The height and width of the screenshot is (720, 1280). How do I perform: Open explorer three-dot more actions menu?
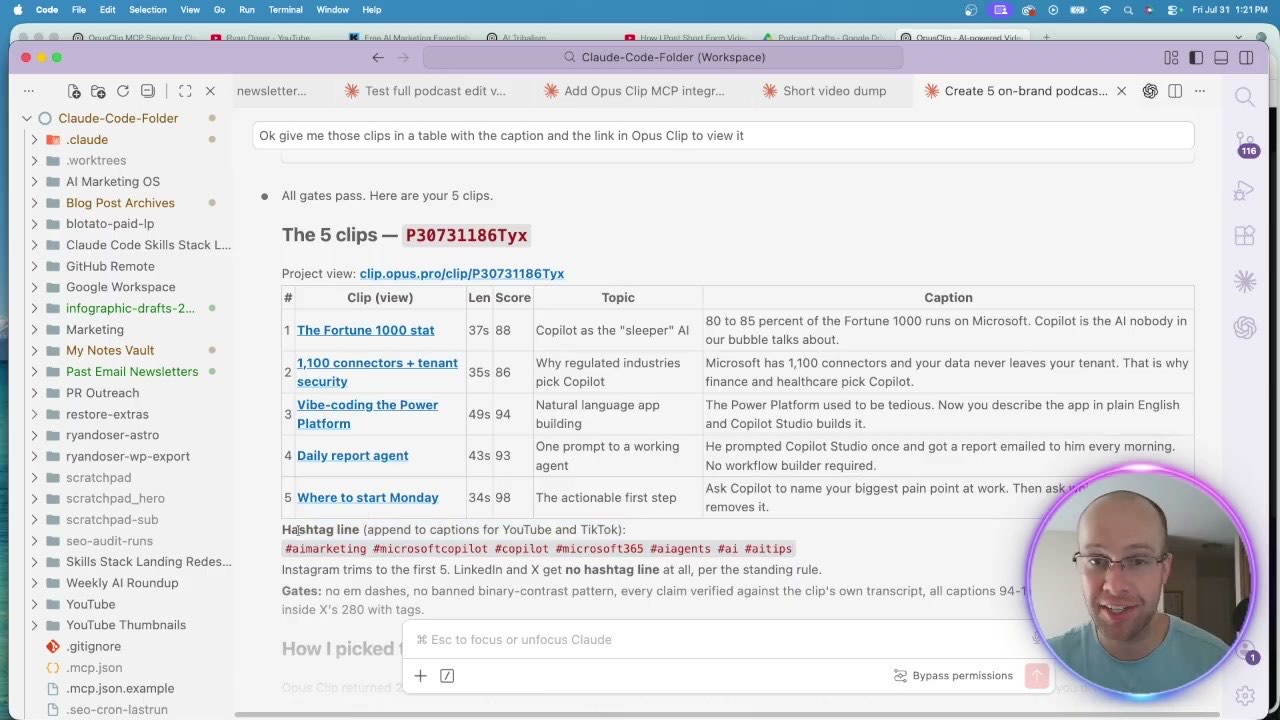click(29, 91)
